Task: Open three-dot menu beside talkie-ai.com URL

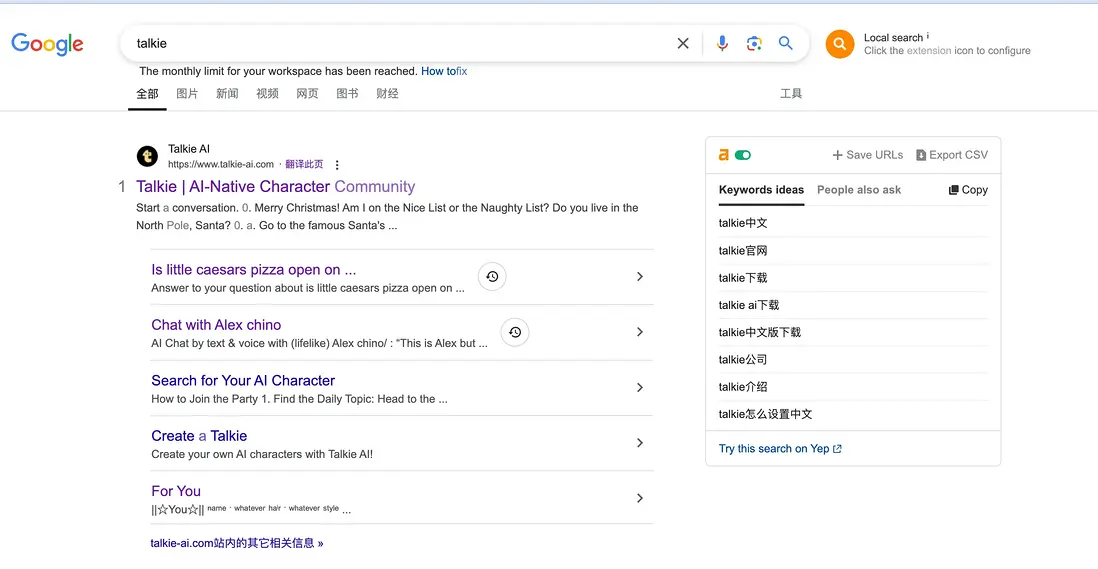Action: [x=337, y=165]
